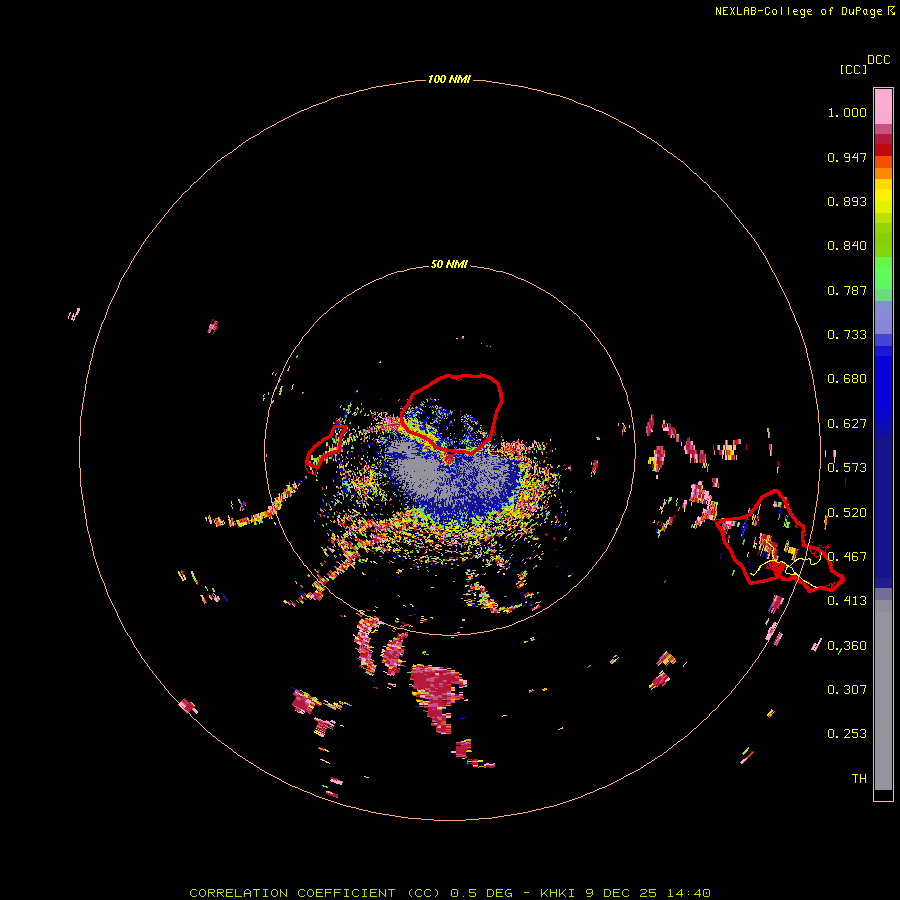Image resolution: width=900 pixels, height=900 pixels.
Task: Click the 0.627 scale value
Action: [847, 424]
